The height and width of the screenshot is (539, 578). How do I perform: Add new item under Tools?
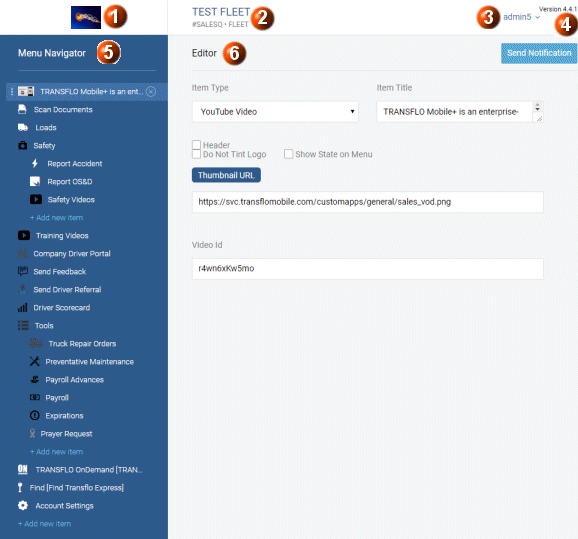56,452
